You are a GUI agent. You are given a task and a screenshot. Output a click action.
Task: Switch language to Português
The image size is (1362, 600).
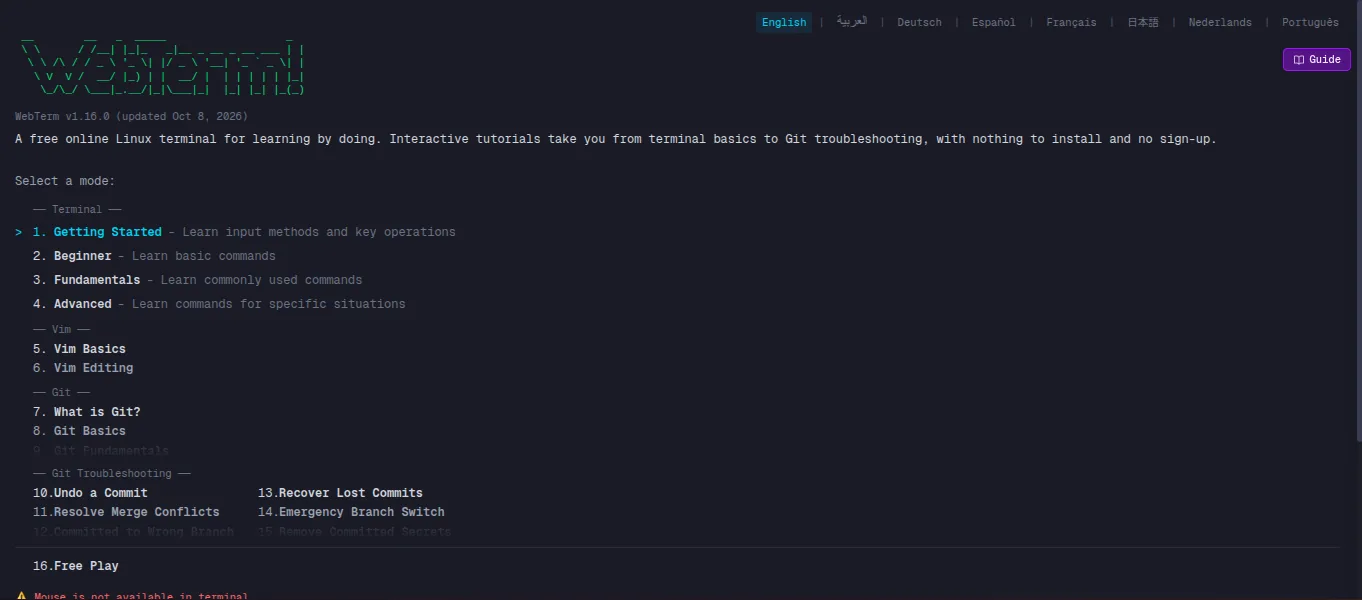point(1310,22)
